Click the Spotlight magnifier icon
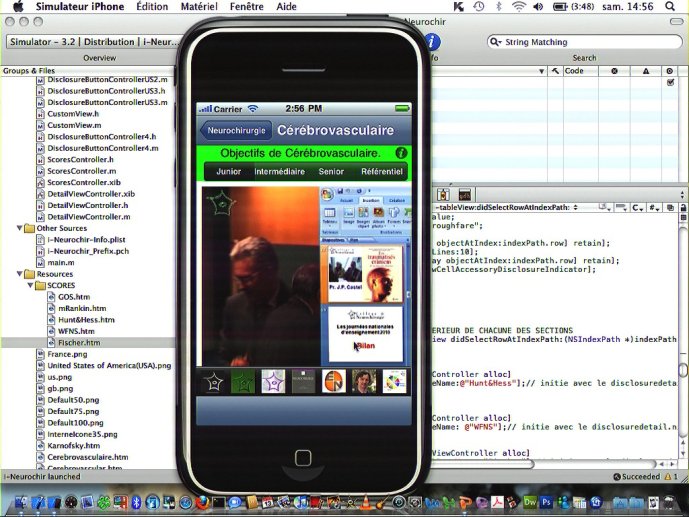 click(x=670, y=6)
